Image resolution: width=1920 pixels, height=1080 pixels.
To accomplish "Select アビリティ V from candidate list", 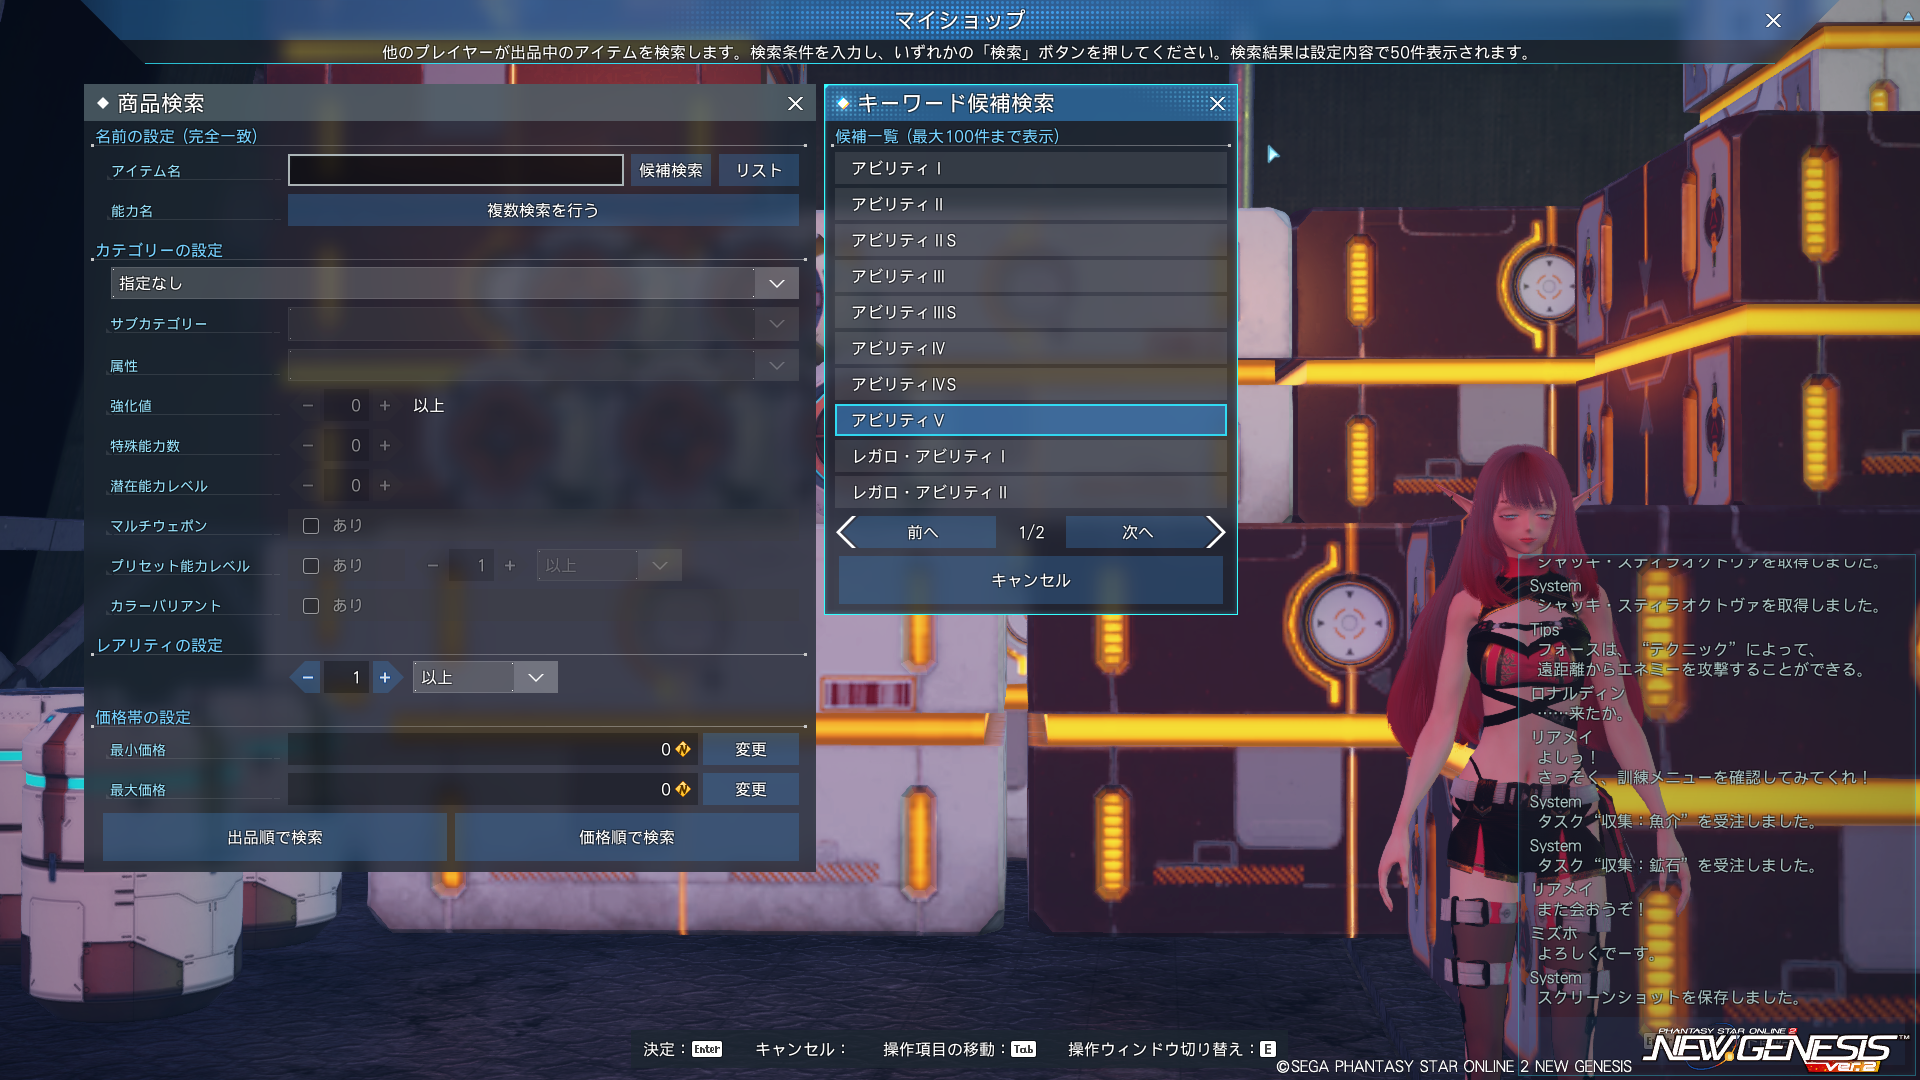I will point(1030,421).
